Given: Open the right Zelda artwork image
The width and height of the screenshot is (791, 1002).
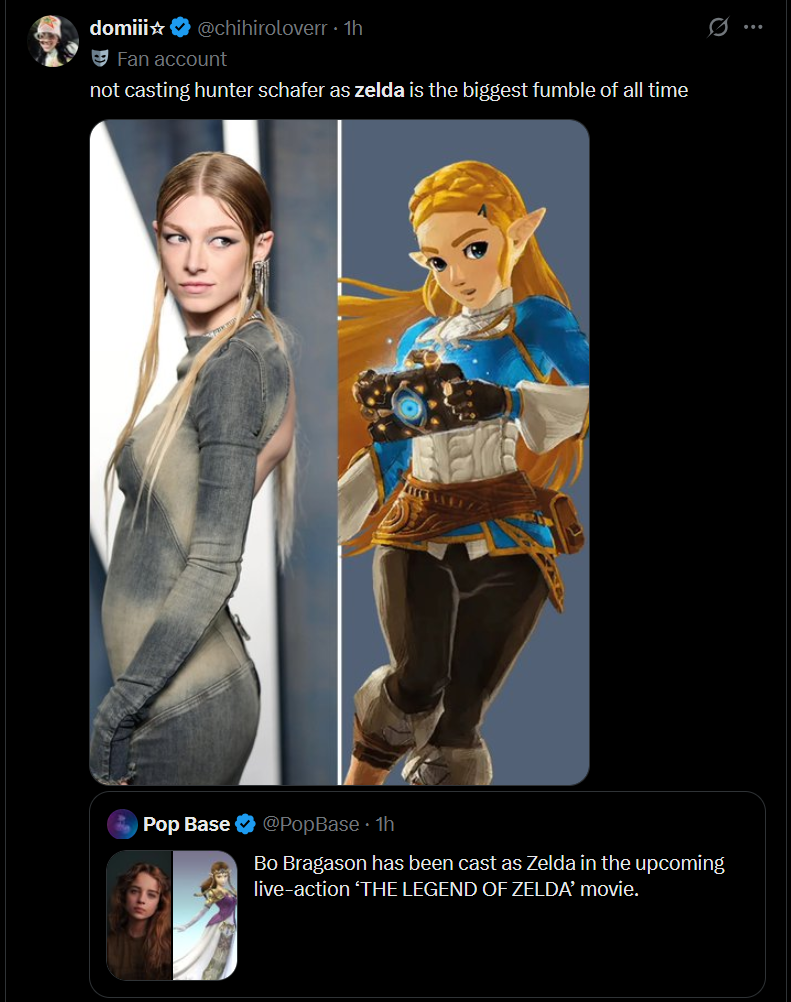Looking at the screenshot, I should [x=465, y=452].
